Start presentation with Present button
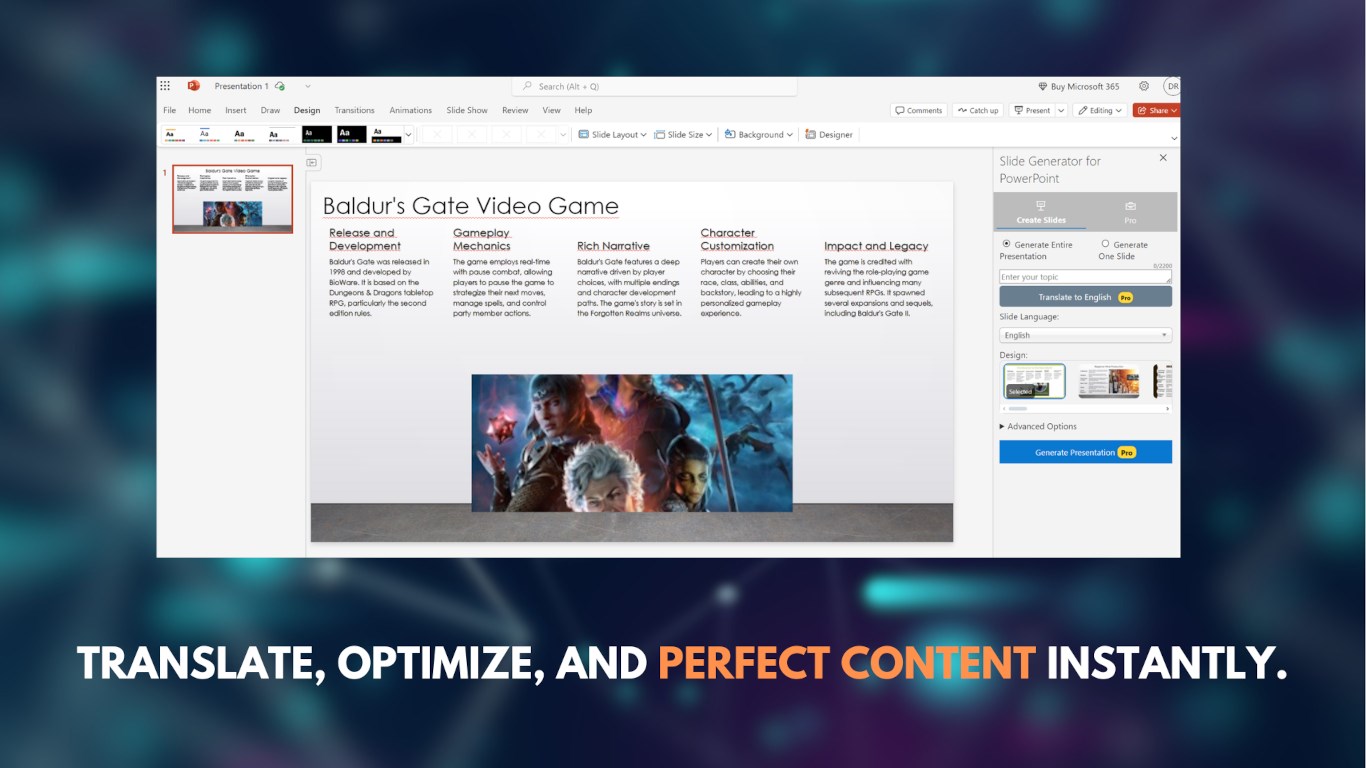Viewport: 1366px width, 768px height. coord(1032,110)
